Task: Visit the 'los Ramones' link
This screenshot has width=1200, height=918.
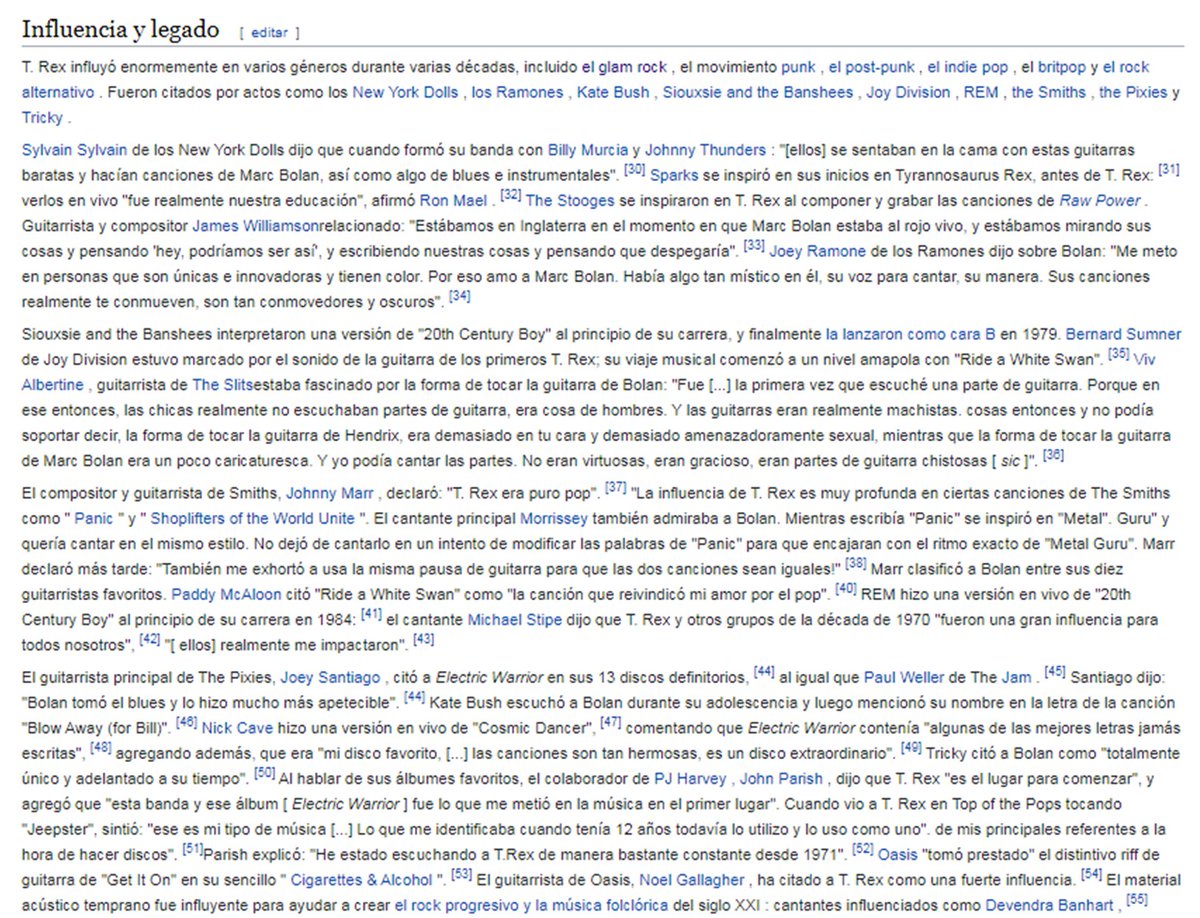Action: coord(517,92)
